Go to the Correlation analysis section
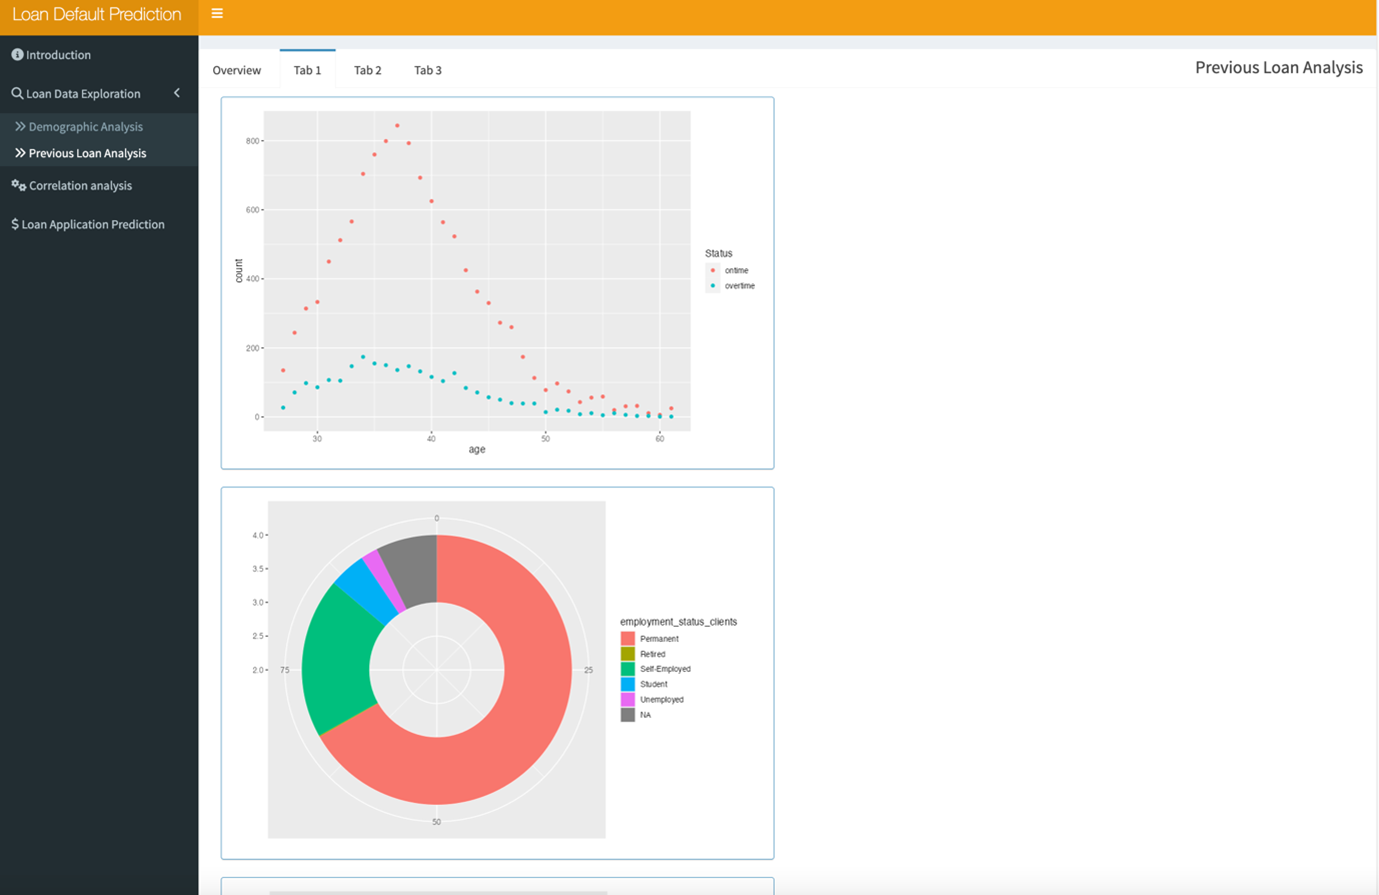The image size is (1379, 895). [80, 186]
